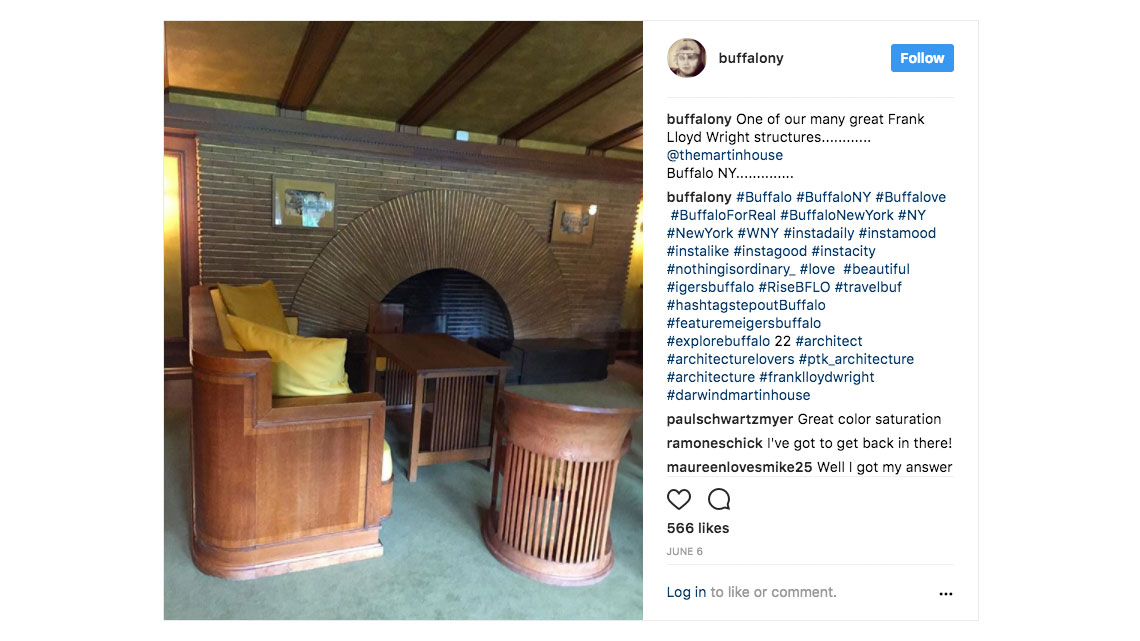1140x641 pixels.
Task: Open the #BuffaloNY hashtag
Action: pyautogui.click(x=833, y=197)
